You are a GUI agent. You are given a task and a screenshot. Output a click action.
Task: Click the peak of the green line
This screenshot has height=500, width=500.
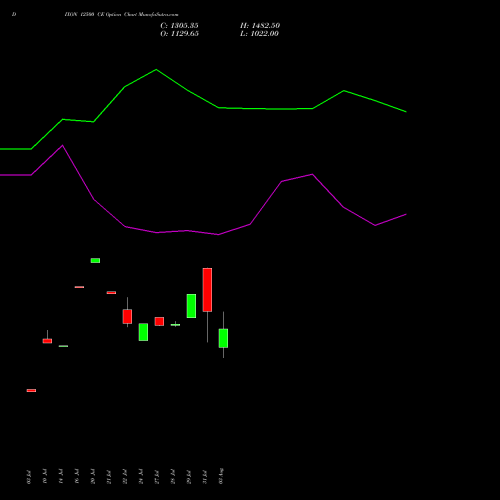click(156, 70)
